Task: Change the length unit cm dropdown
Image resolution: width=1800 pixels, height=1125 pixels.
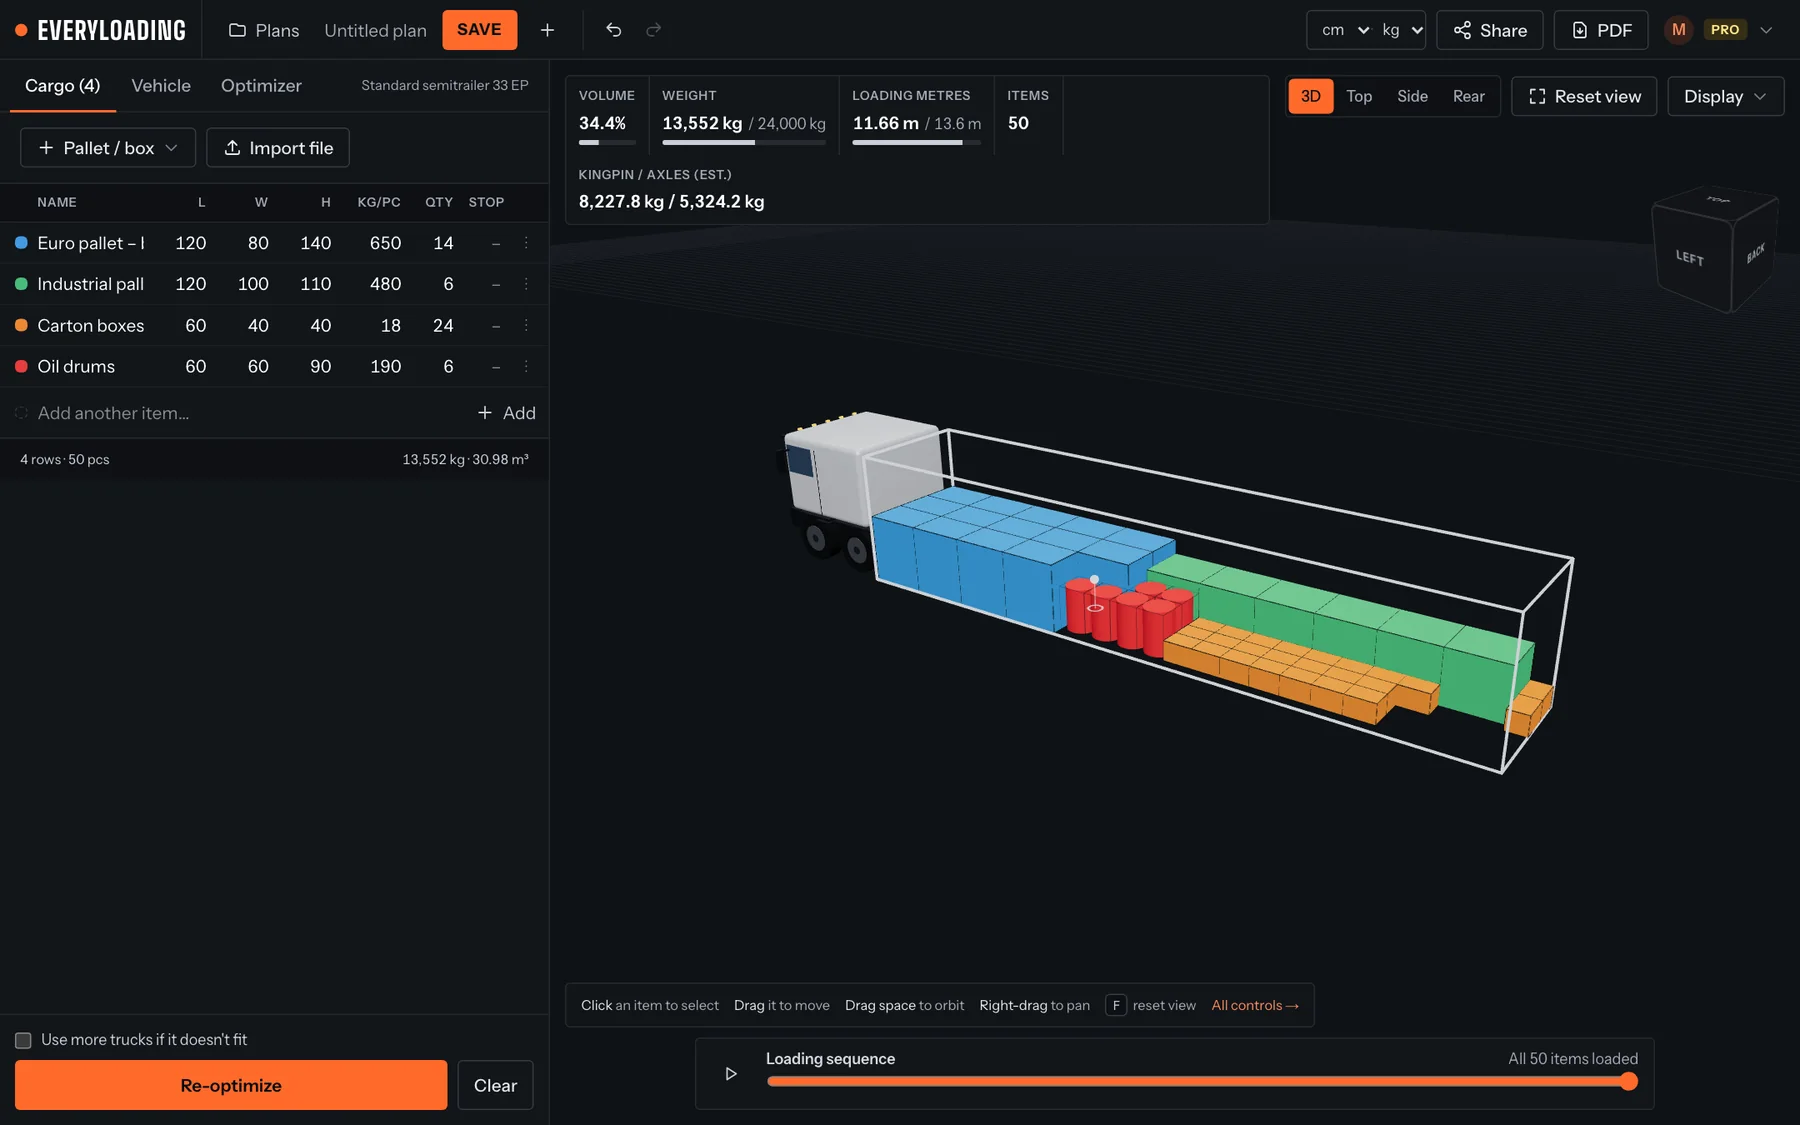Action: [1345, 30]
